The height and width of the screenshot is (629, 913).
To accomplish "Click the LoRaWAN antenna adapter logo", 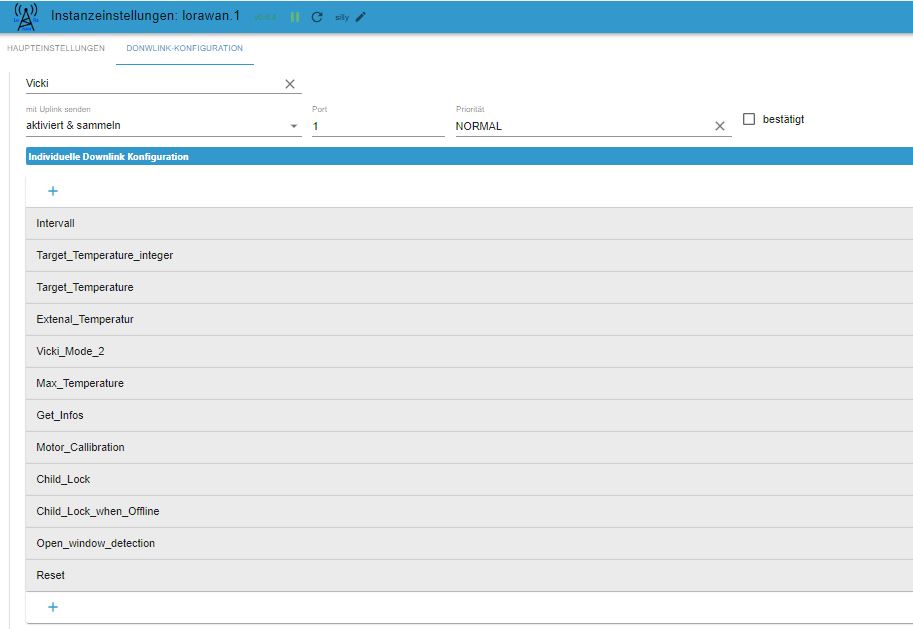I will pyautogui.click(x=26, y=16).
